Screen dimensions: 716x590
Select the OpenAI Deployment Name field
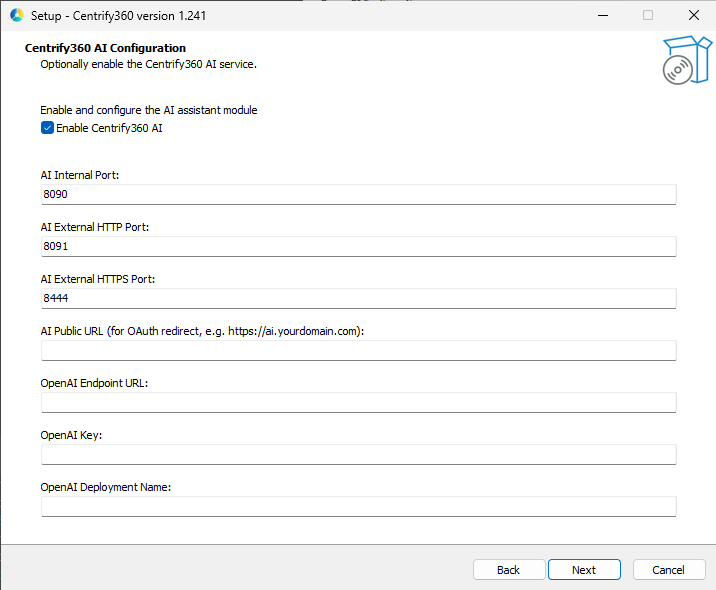pos(358,507)
